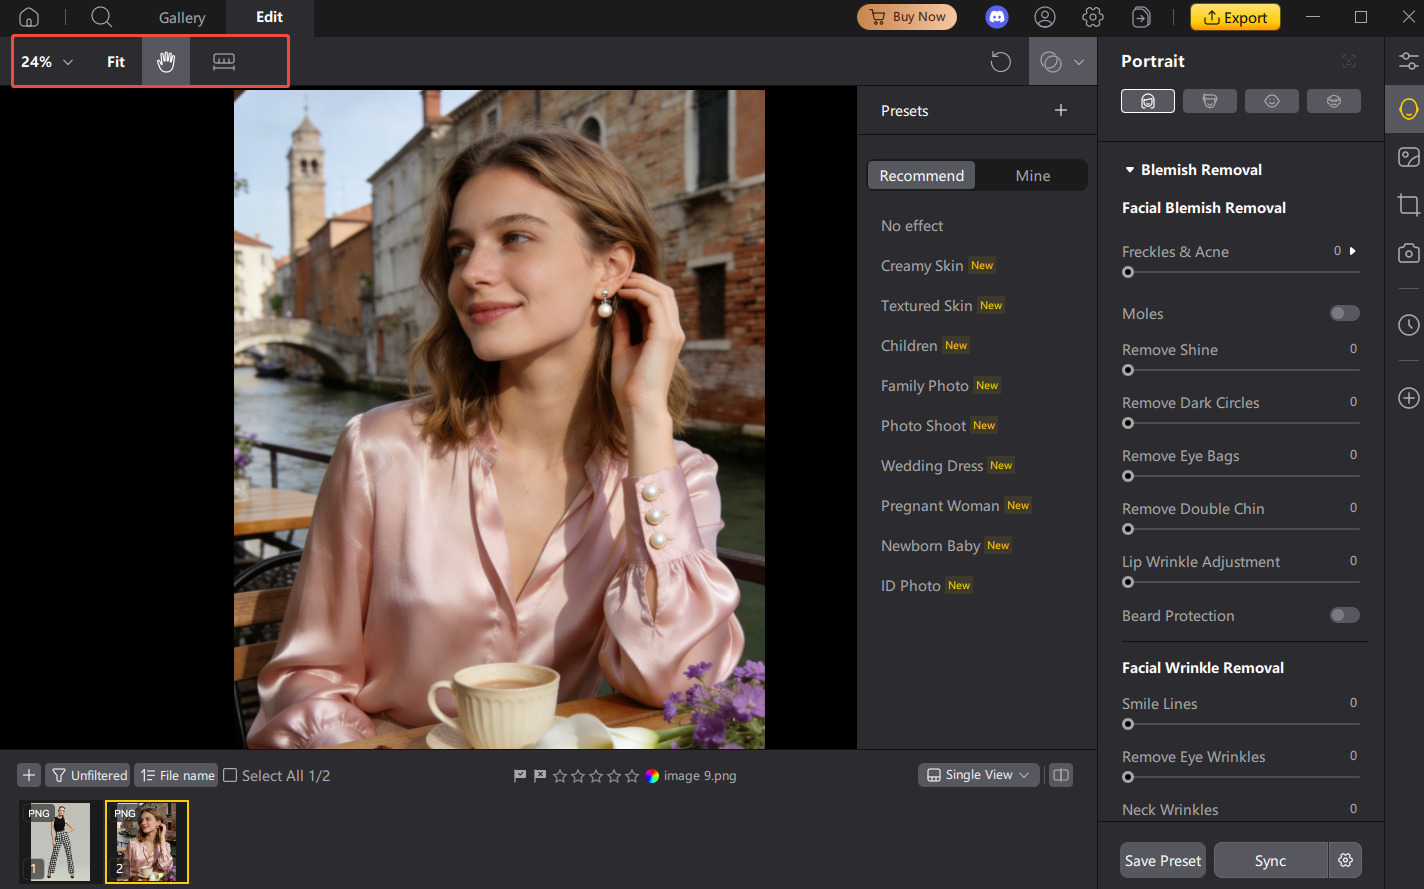Open the edit History panel
Image resolution: width=1424 pixels, height=889 pixels.
(1408, 325)
